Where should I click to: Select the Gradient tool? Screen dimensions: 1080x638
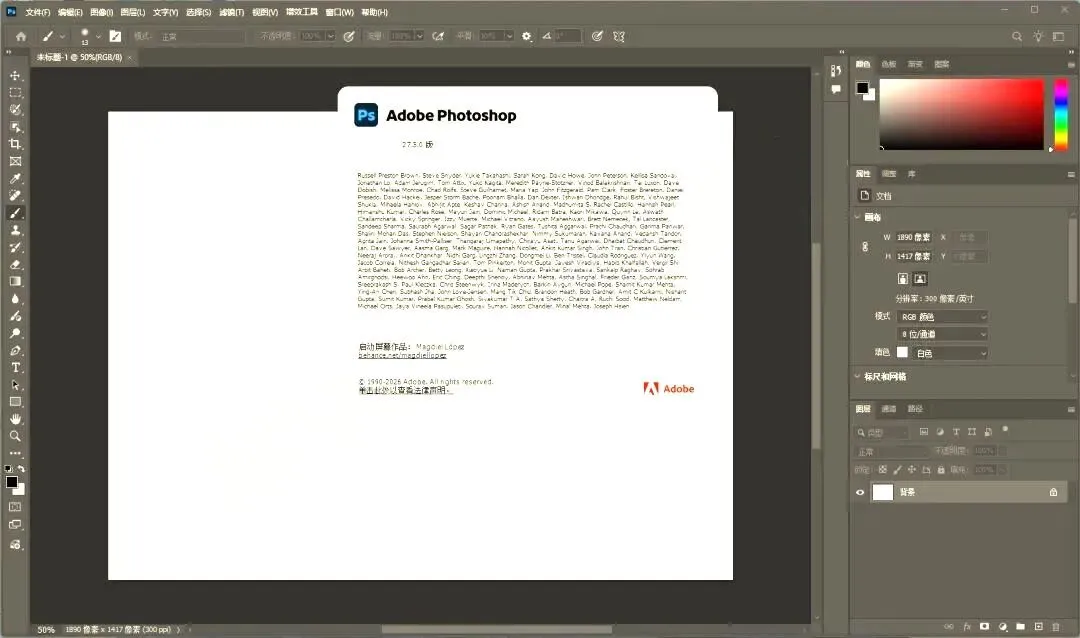(15, 281)
